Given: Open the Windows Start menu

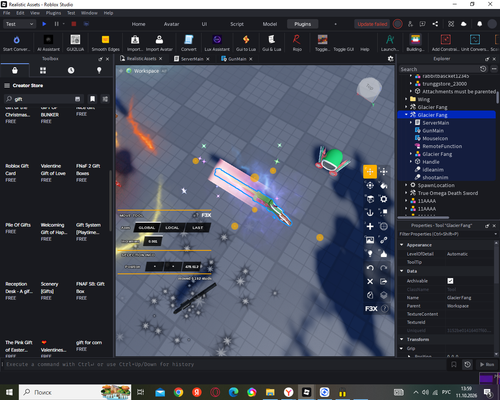Looking at the screenshot, I should click(9, 392).
